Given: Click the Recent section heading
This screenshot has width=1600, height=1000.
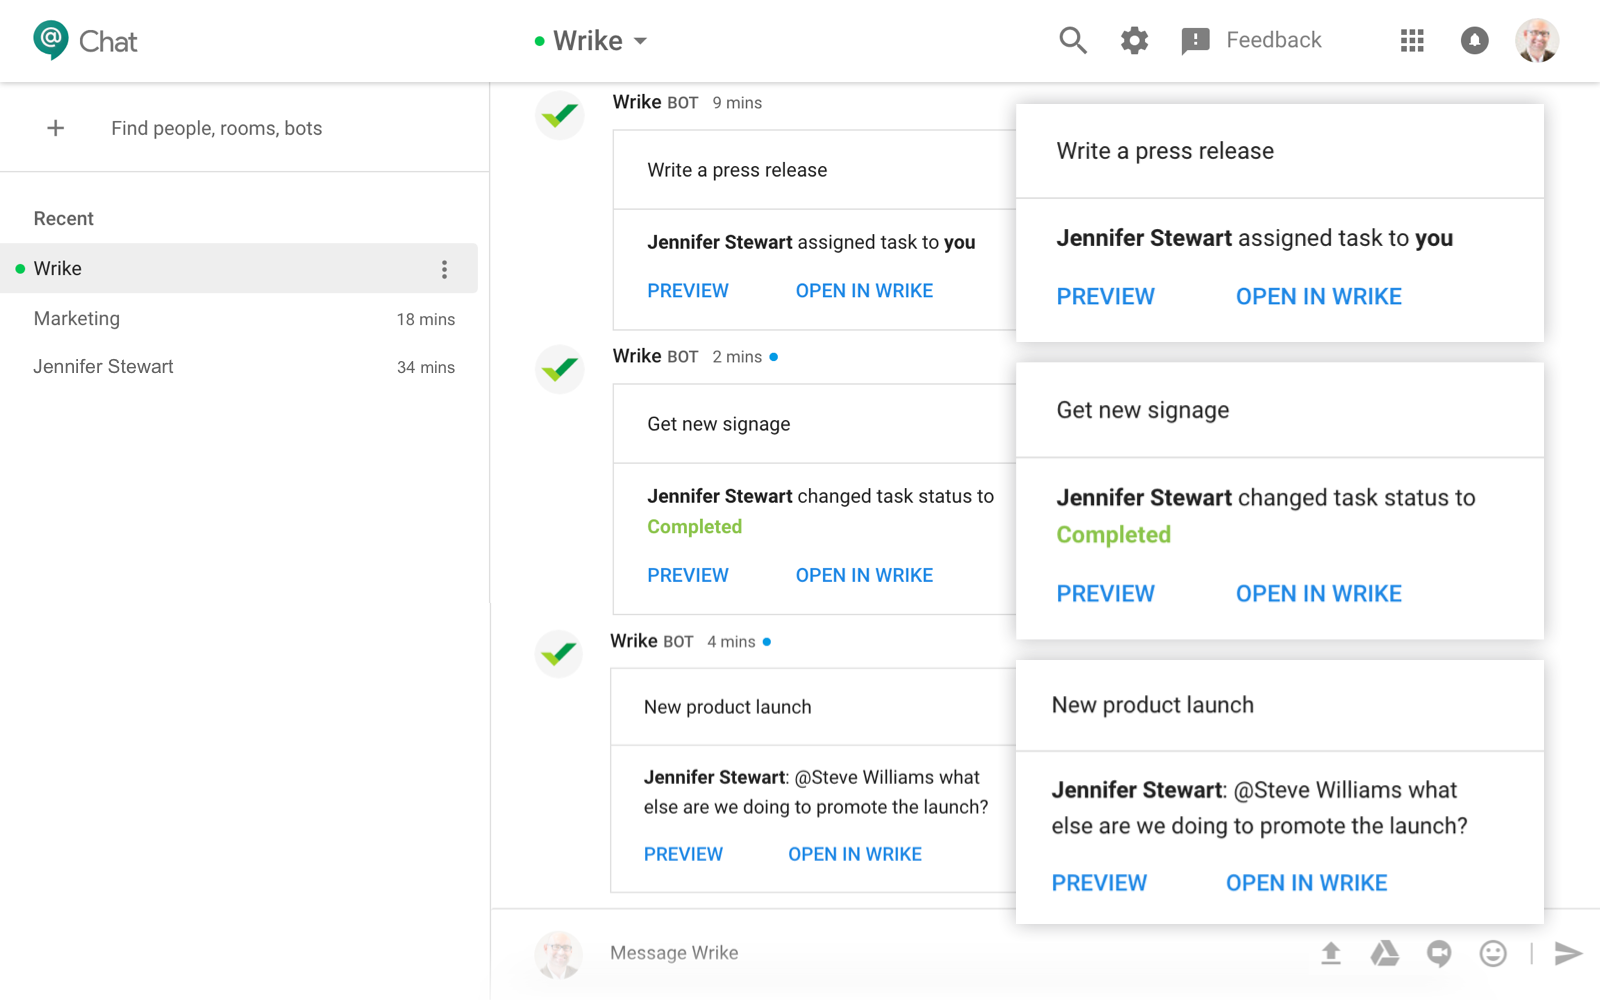Looking at the screenshot, I should pos(64,219).
